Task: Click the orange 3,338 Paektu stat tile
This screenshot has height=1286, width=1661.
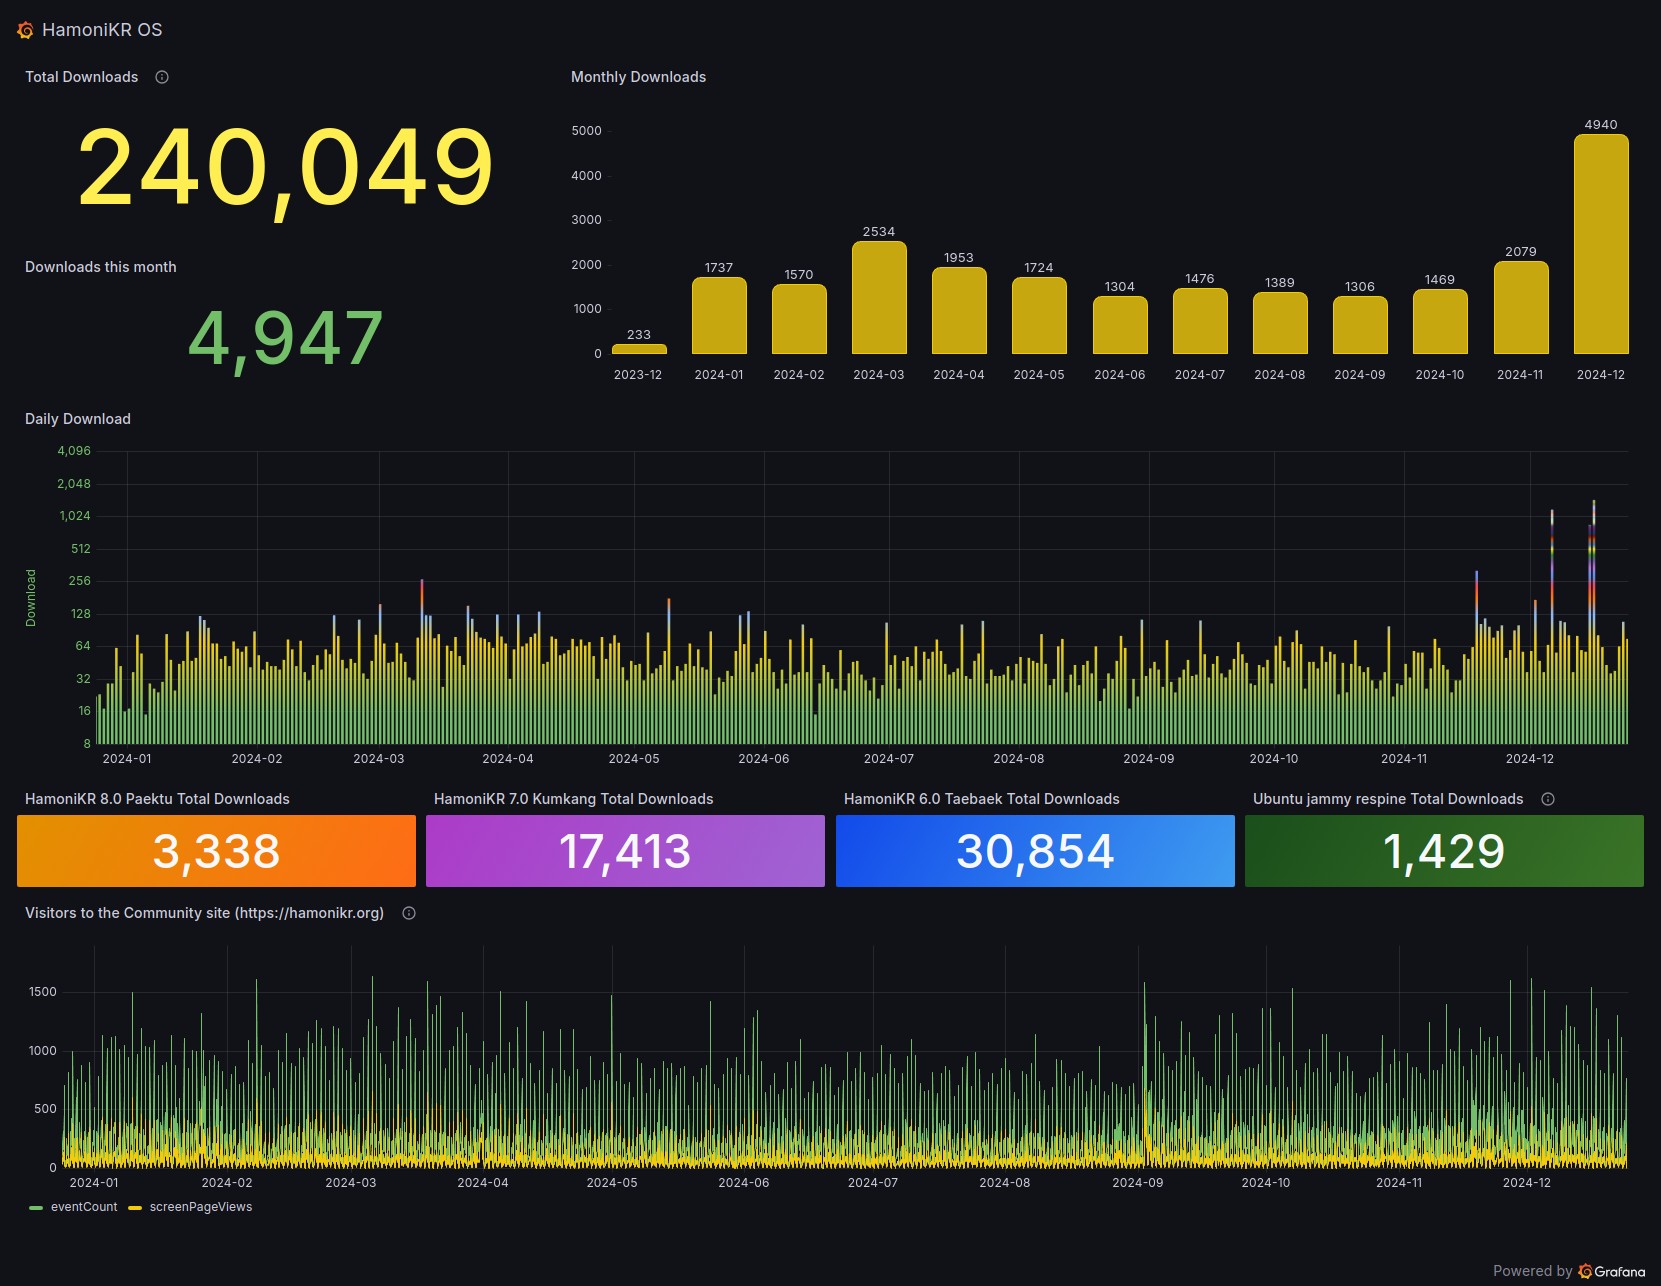Action: click(216, 851)
